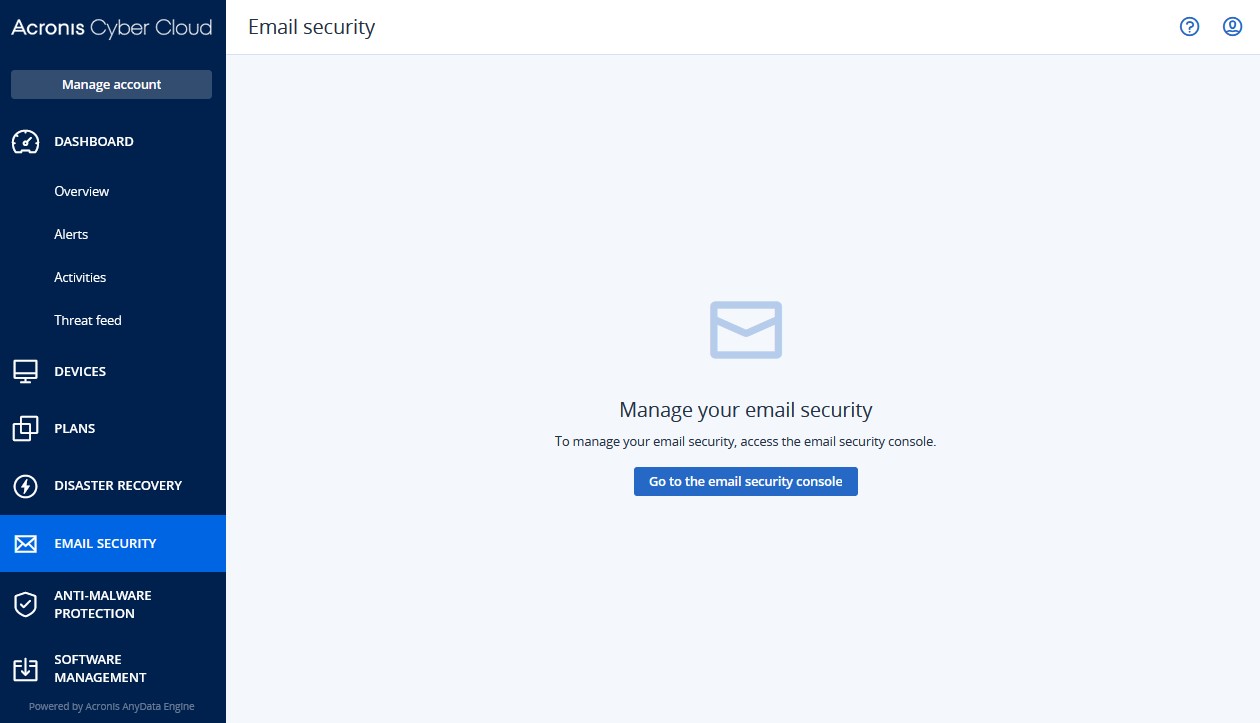Open the Overview dashboard page

point(82,191)
